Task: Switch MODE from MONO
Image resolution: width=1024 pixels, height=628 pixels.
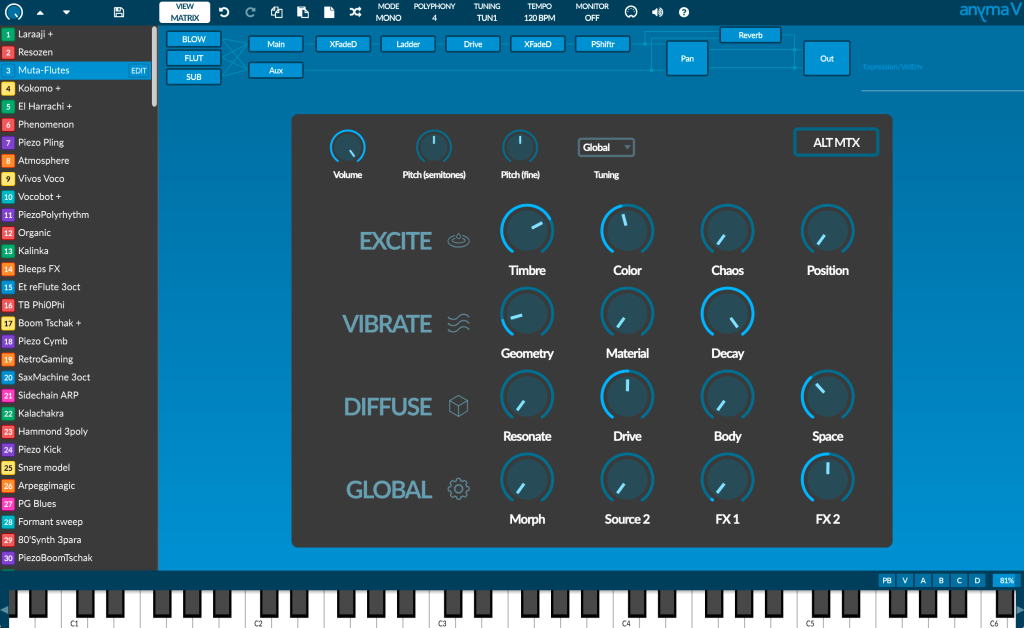Action: pos(388,12)
